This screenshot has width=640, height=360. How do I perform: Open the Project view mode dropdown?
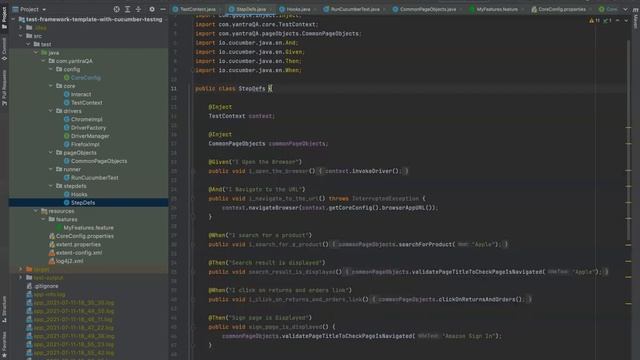[29, 9]
